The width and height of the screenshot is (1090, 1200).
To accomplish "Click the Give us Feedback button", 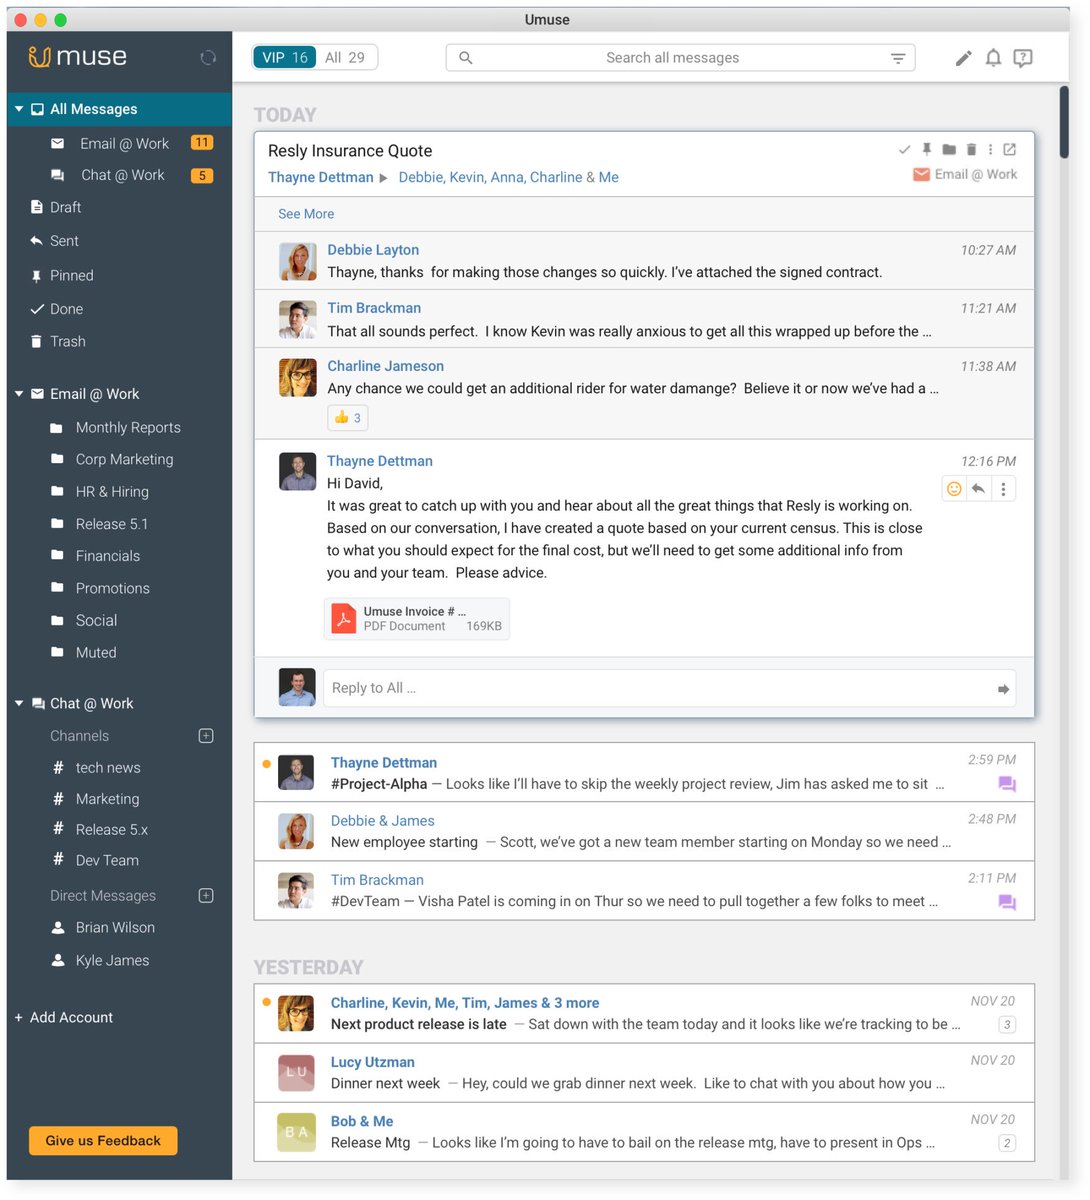I will click(x=102, y=1140).
